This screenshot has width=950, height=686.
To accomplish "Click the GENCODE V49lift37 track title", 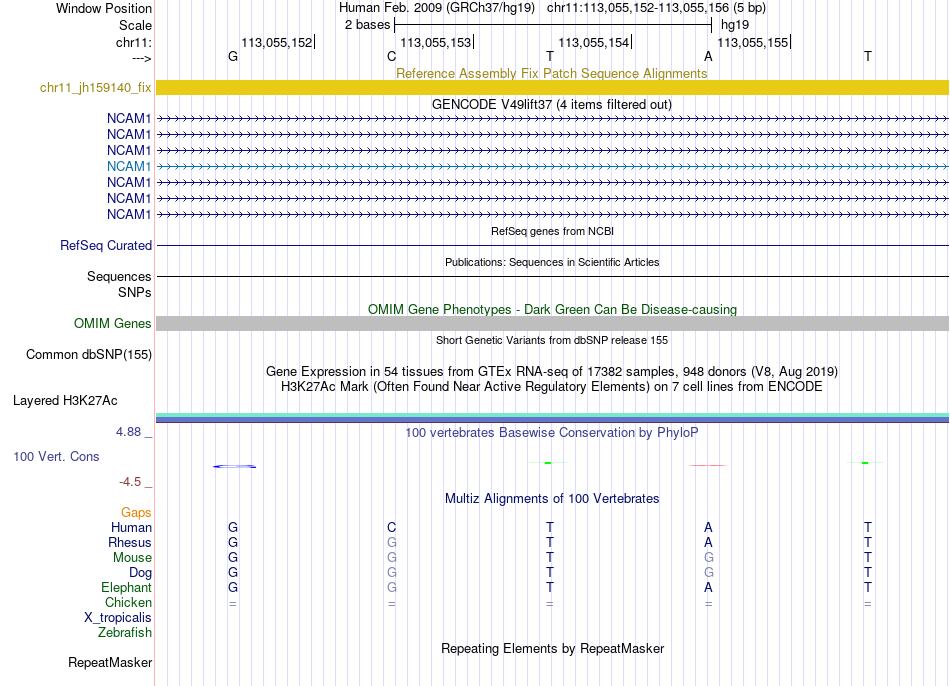I will pyautogui.click(x=552, y=104).
